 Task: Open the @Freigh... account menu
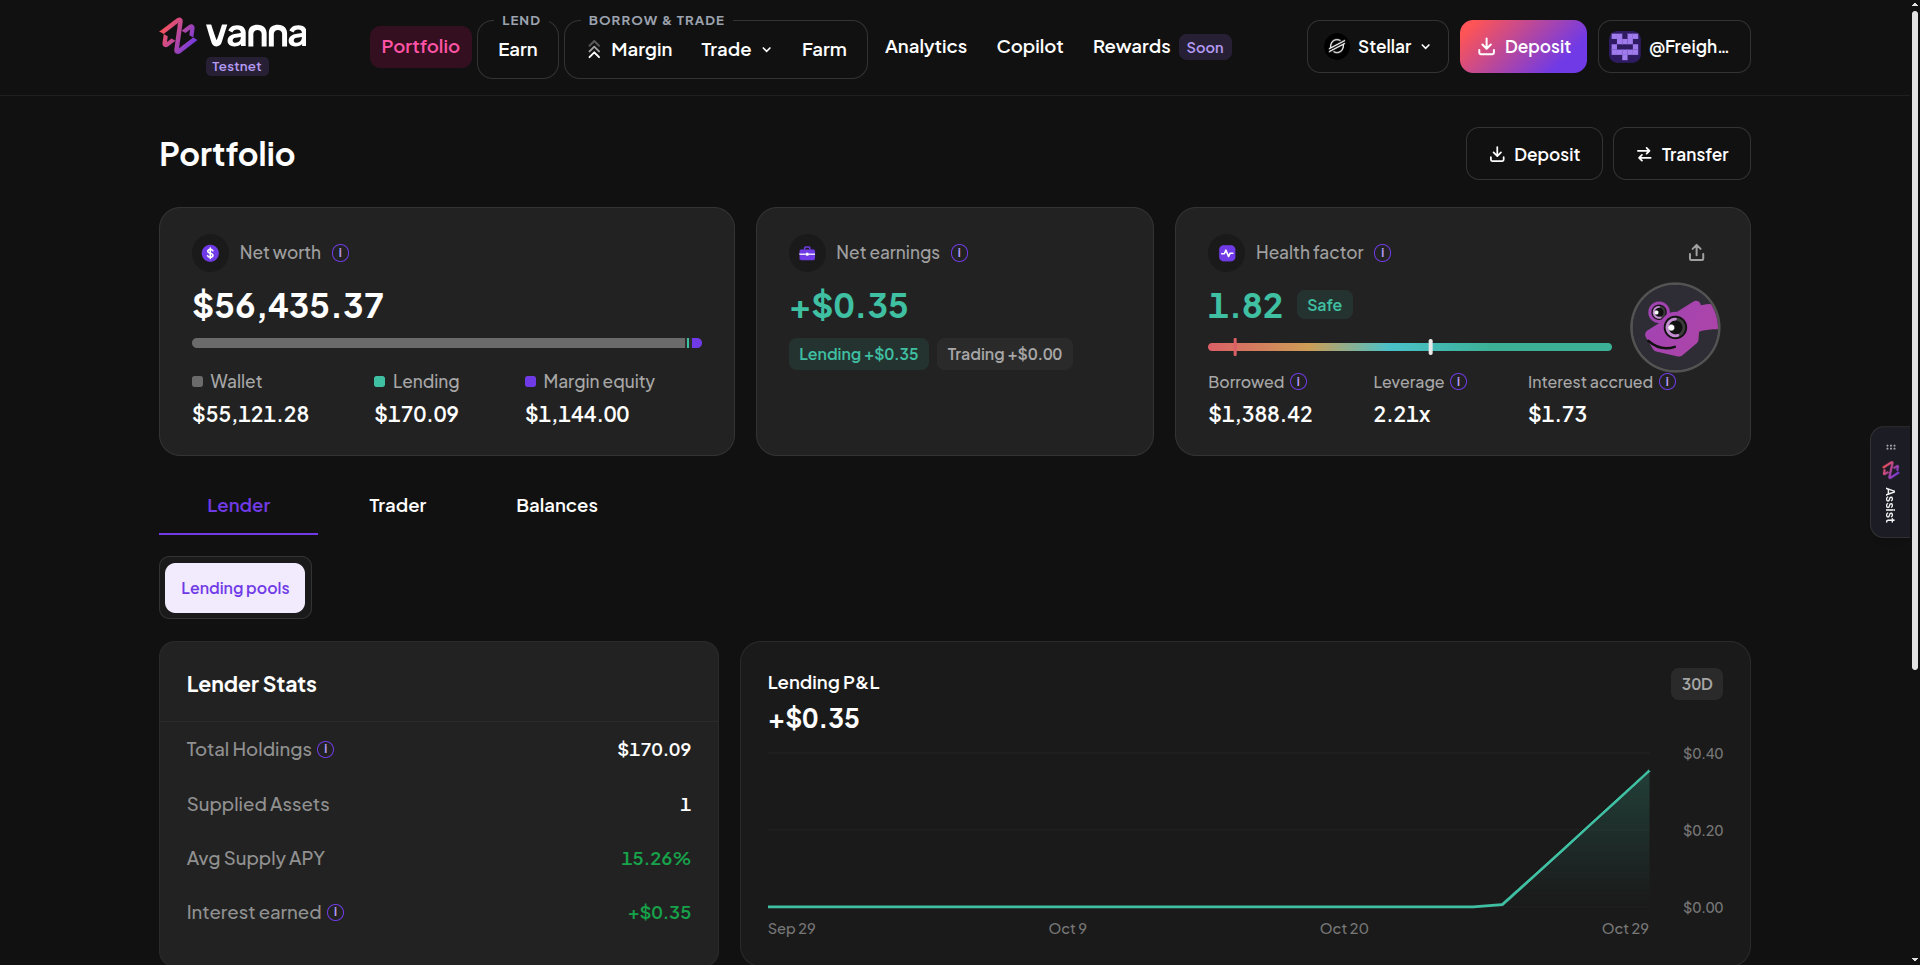click(x=1674, y=47)
